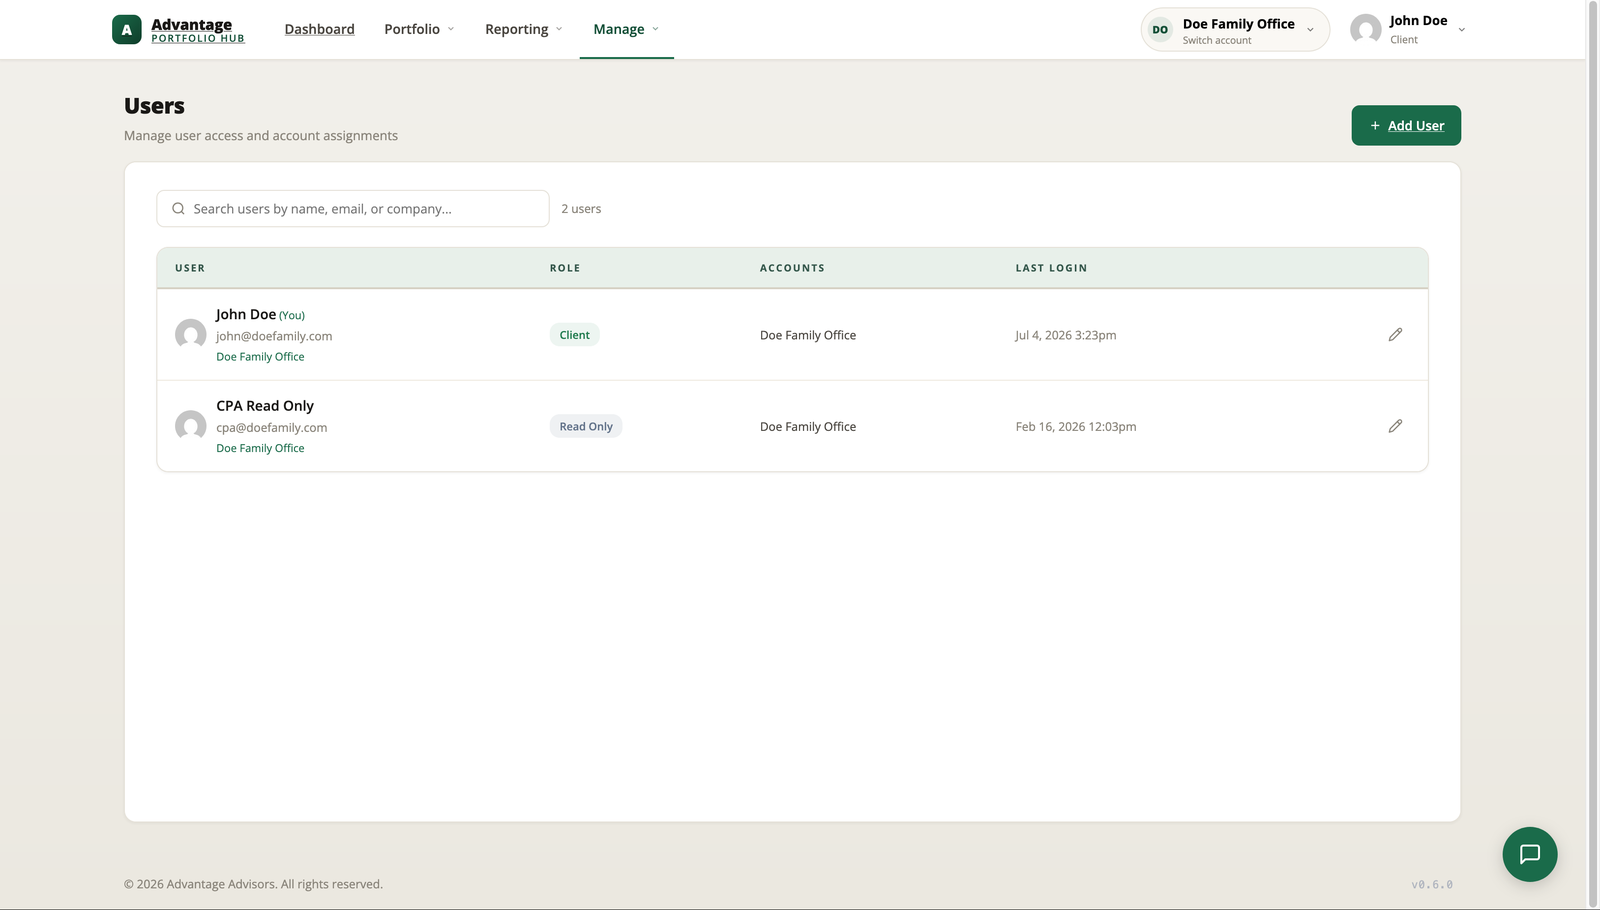
Task: Focus the search users input field
Action: click(x=353, y=209)
